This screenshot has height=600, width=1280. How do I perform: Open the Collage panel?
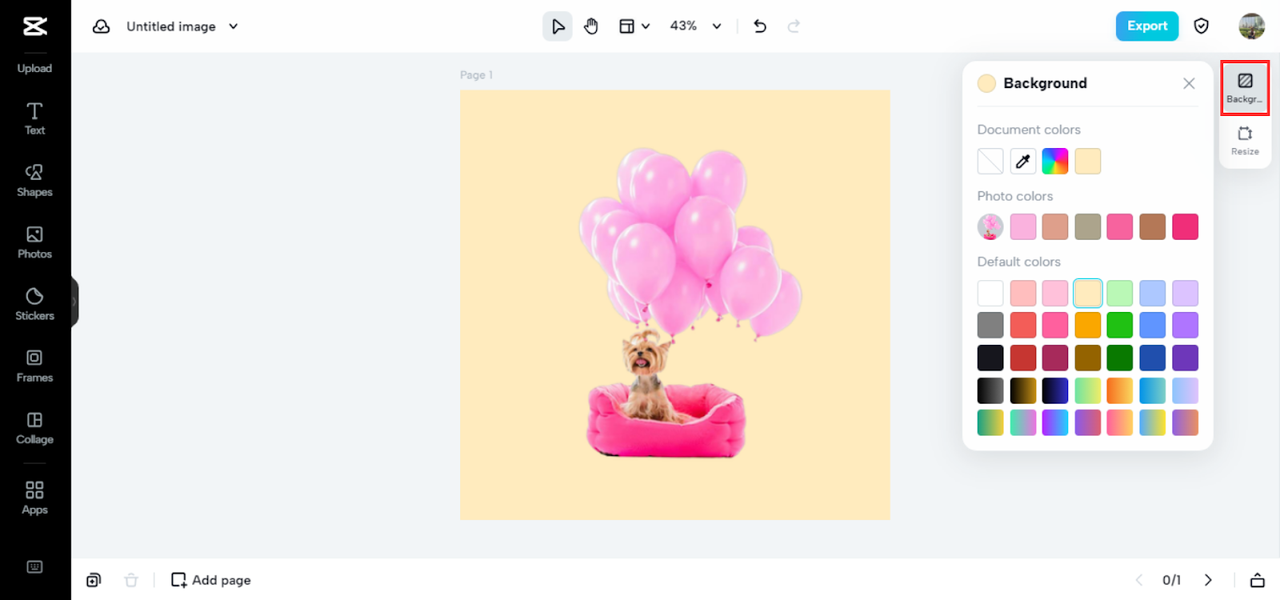coord(35,428)
